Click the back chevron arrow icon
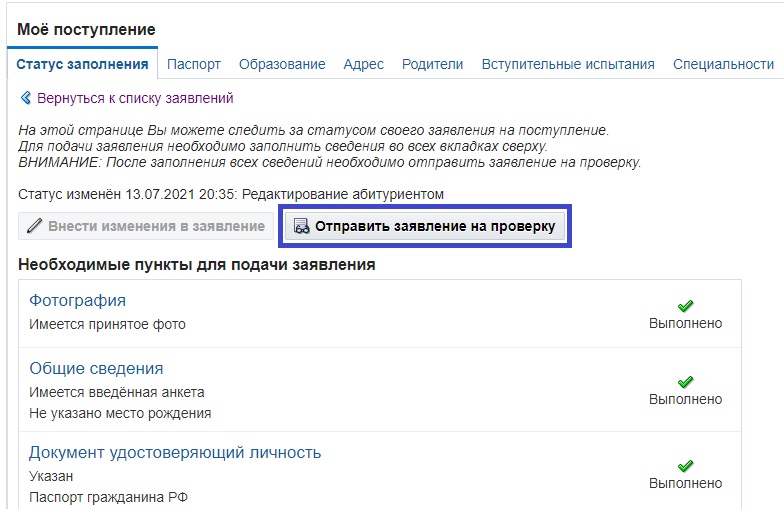This screenshot has height=509, width=784. 26,98
